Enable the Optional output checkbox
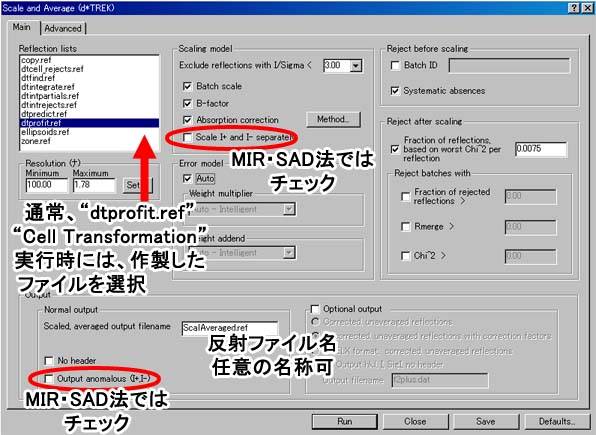 click(x=315, y=309)
